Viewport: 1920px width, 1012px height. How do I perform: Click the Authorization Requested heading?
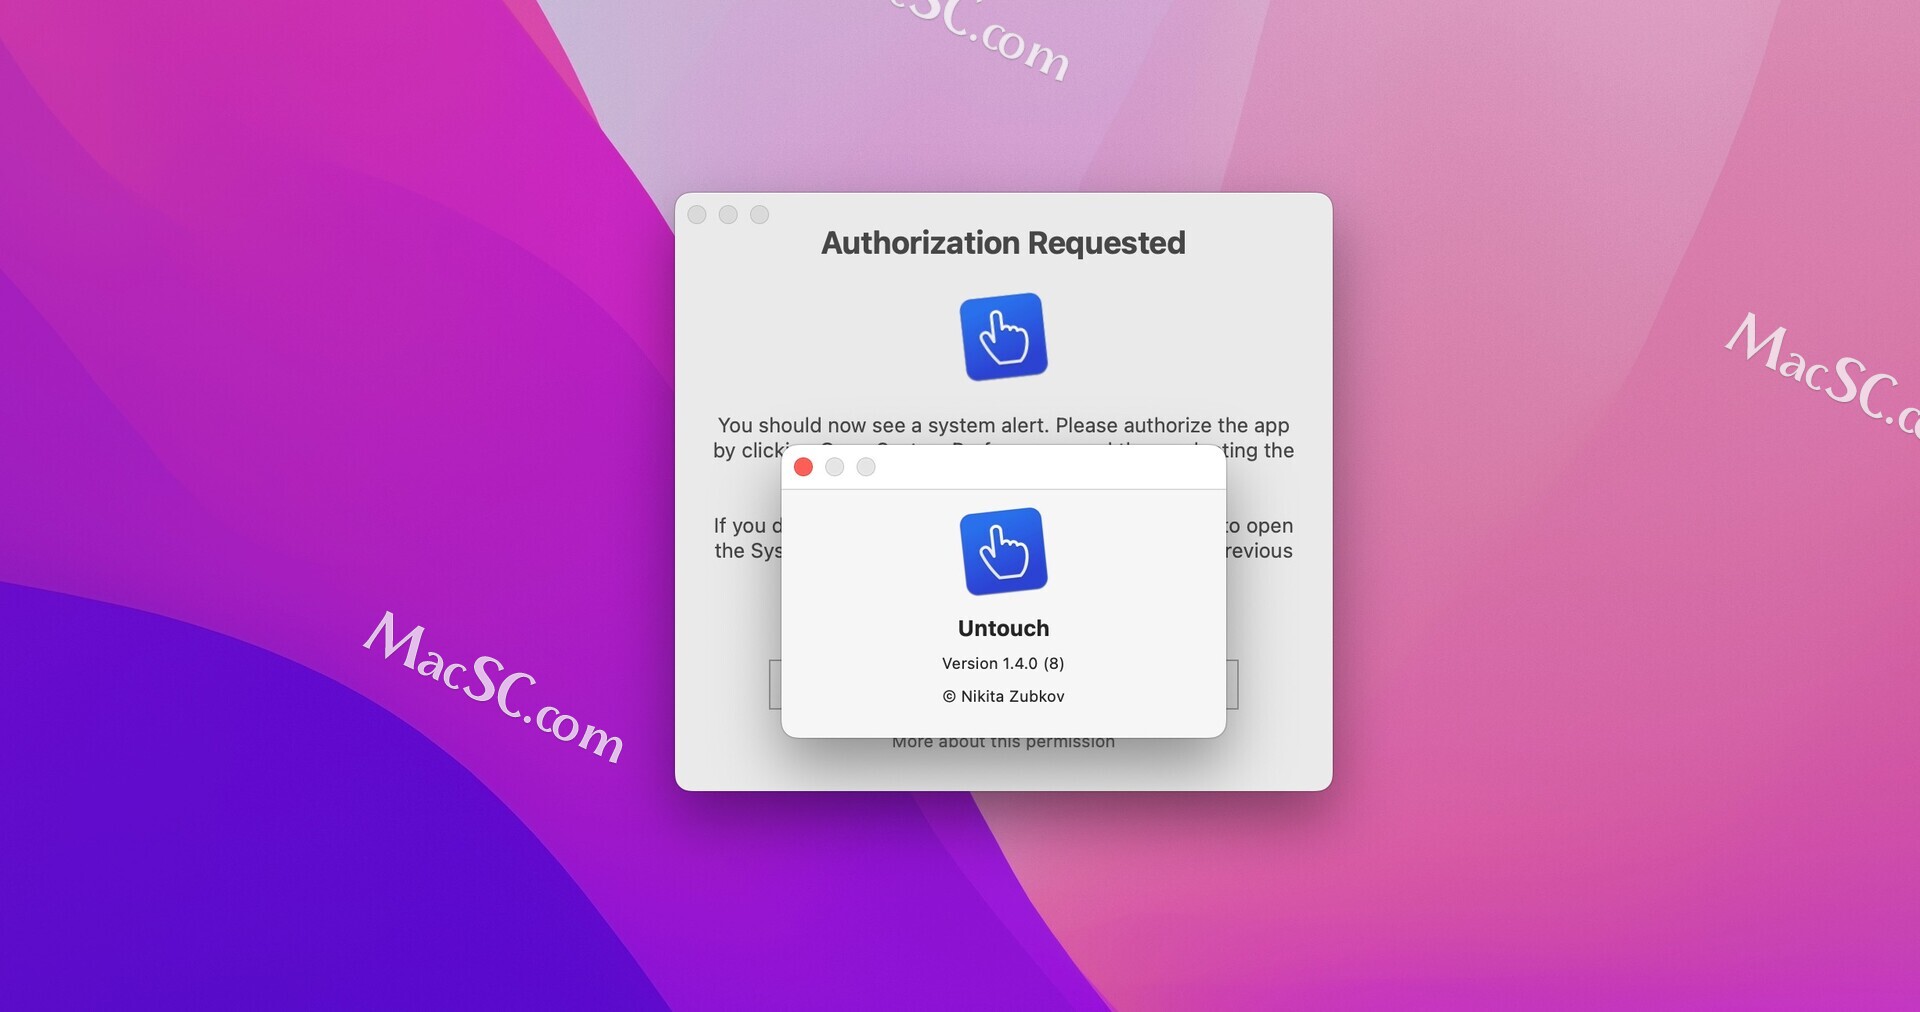tap(1003, 243)
